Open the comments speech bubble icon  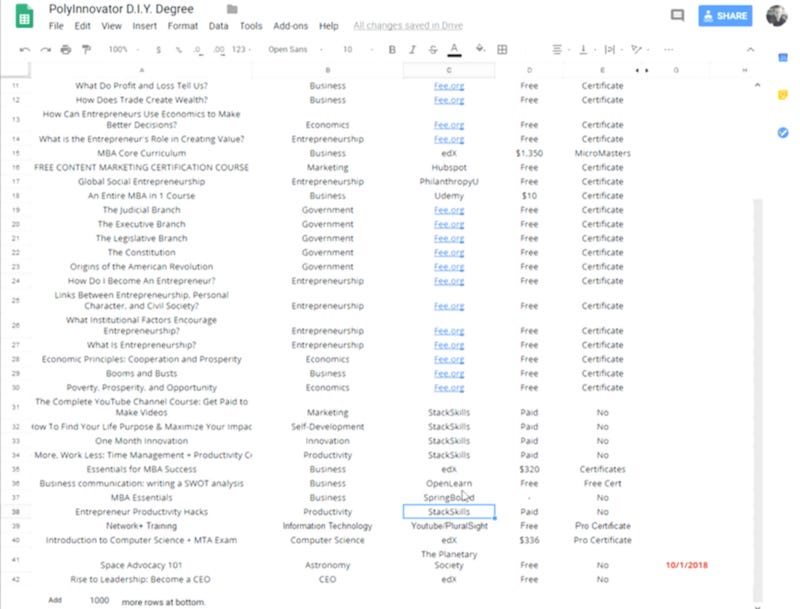point(677,15)
